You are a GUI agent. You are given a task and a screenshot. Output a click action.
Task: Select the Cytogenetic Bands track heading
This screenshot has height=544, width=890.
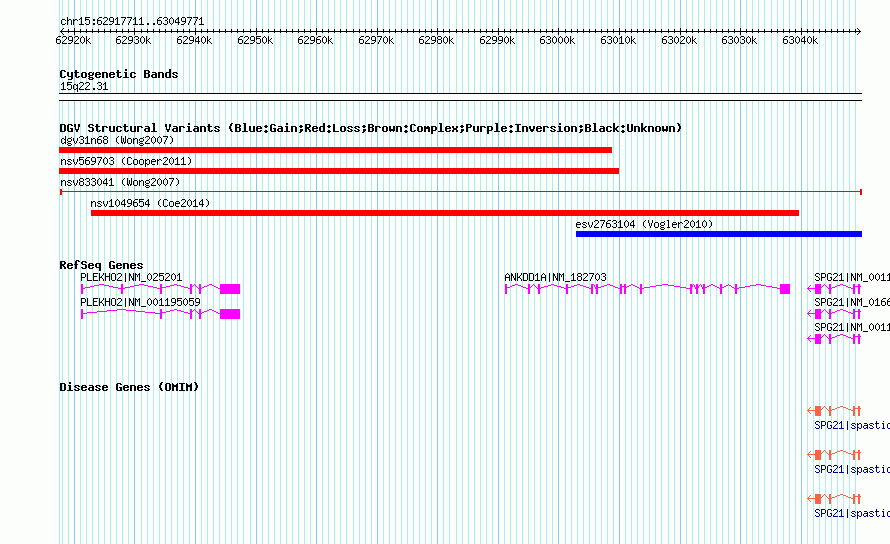click(x=119, y=74)
